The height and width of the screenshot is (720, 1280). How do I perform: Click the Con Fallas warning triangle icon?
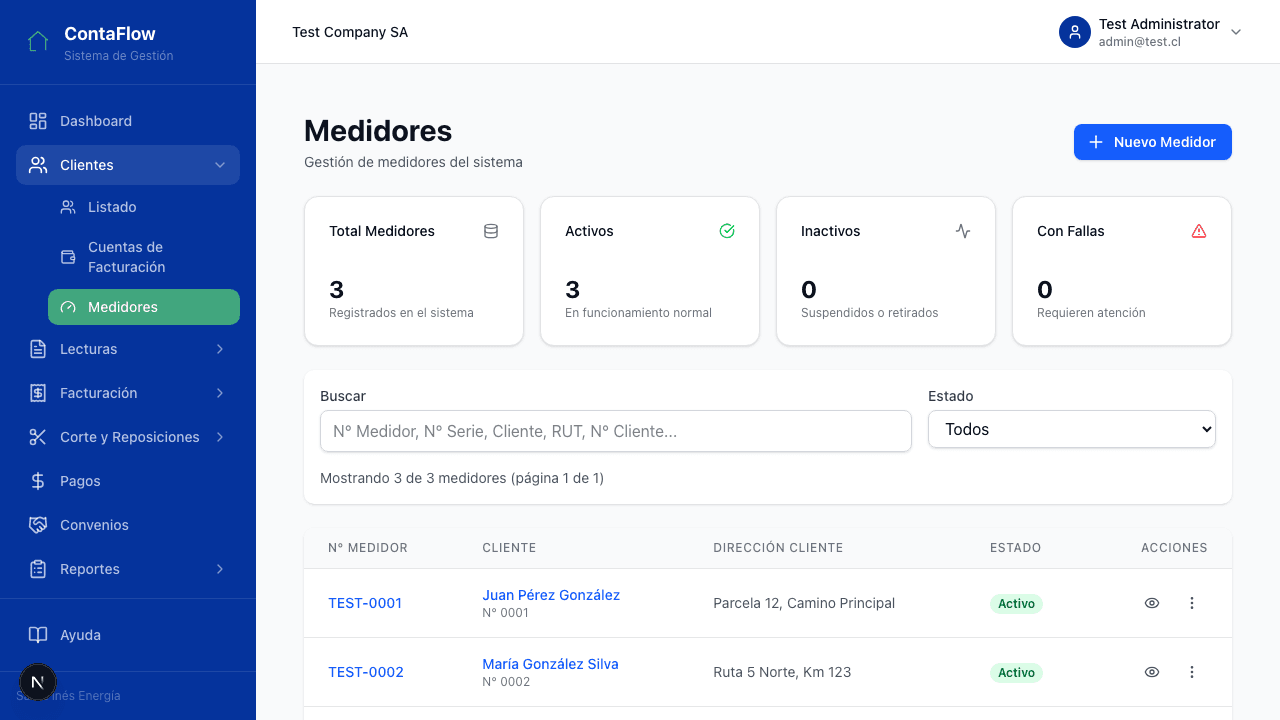[1199, 231]
